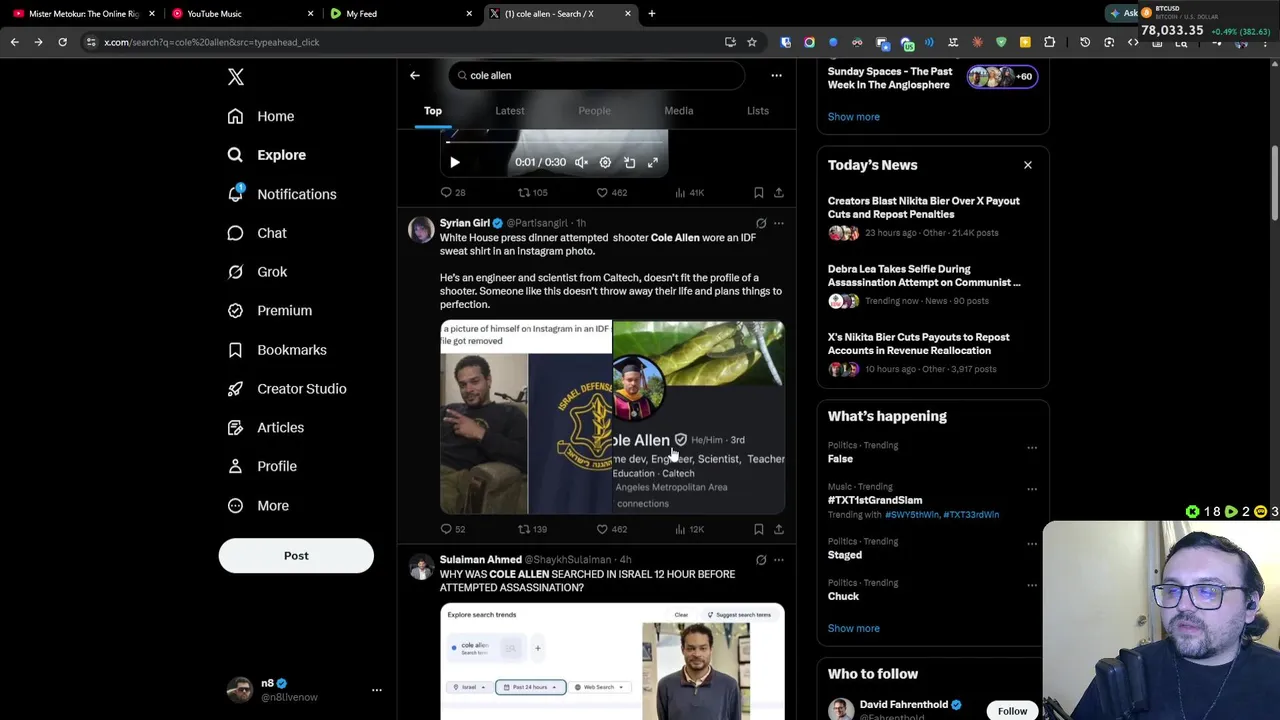Open Syrian Girl's profile avatar
1280x720 pixels.
point(421,230)
